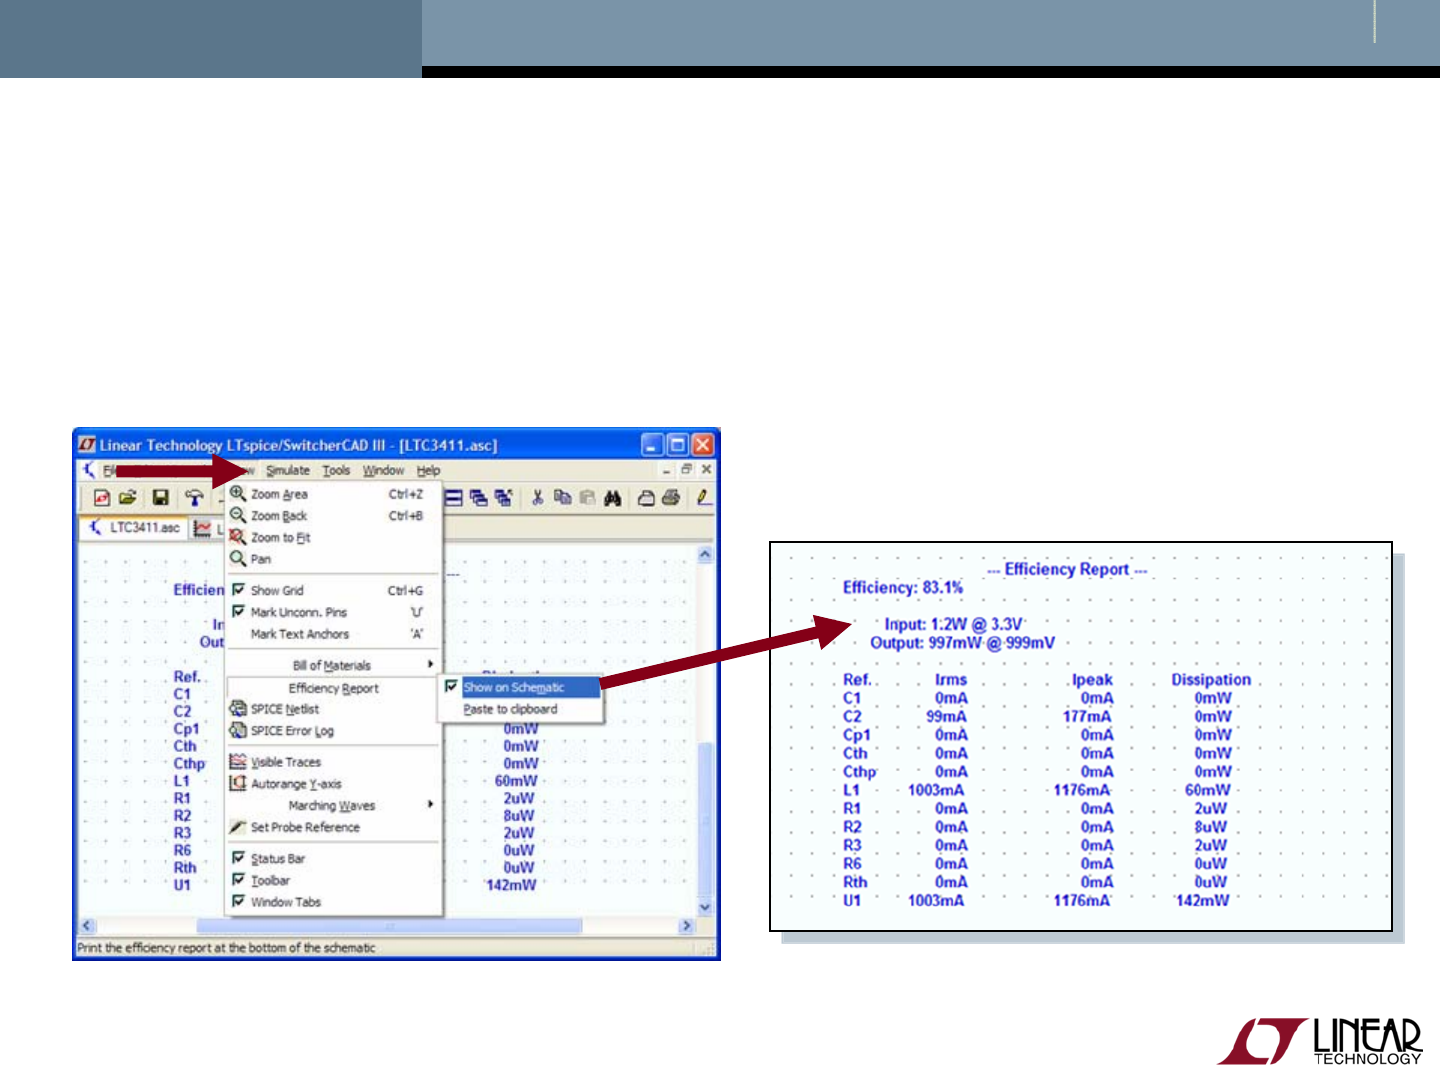Open the Help menu

click(x=428, y=470)
